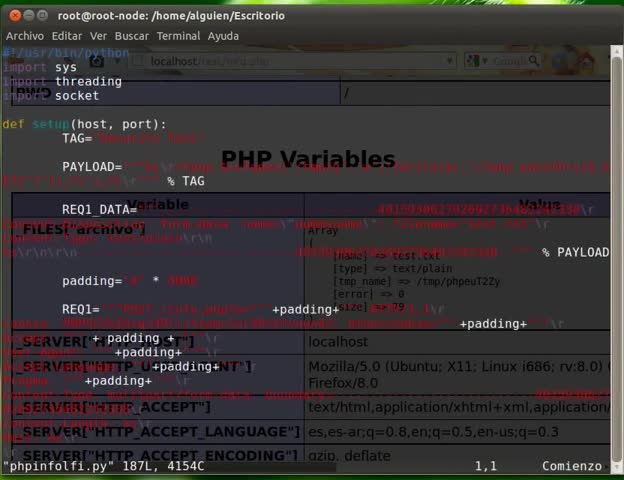624x480 pixels.
Task: Click the 'PHP Variables' heading in browser
Action: (x=308, y=159)
